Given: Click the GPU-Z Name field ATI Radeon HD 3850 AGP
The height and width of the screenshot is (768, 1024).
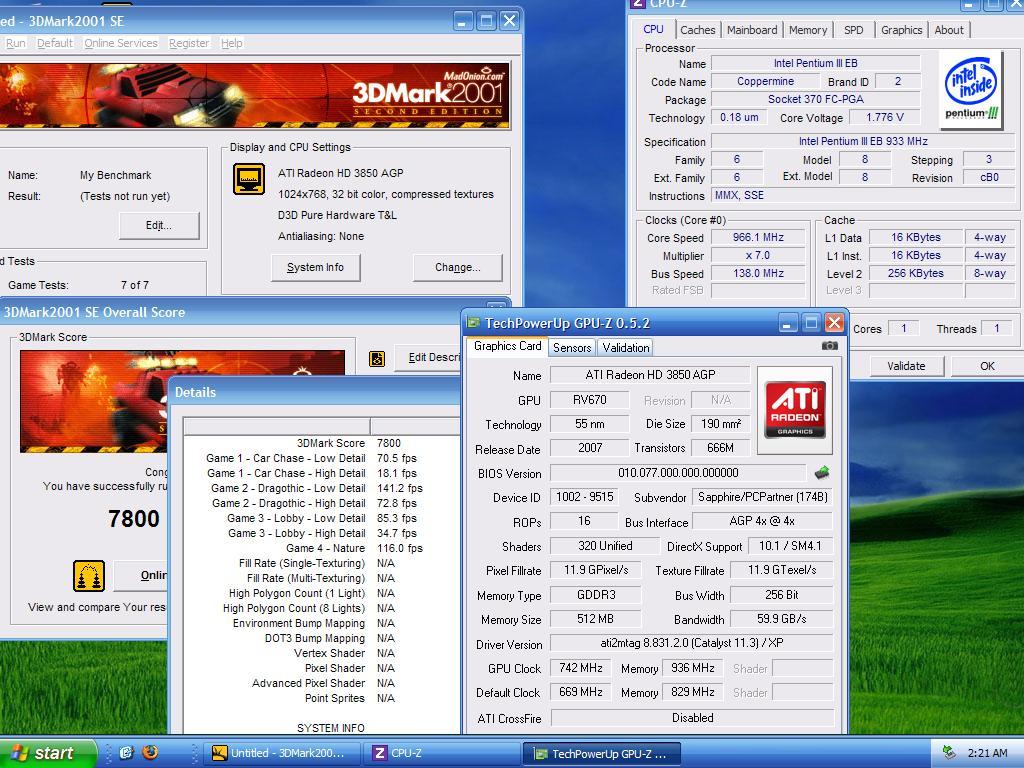Looking at the screenshot, I should [650, 375].
